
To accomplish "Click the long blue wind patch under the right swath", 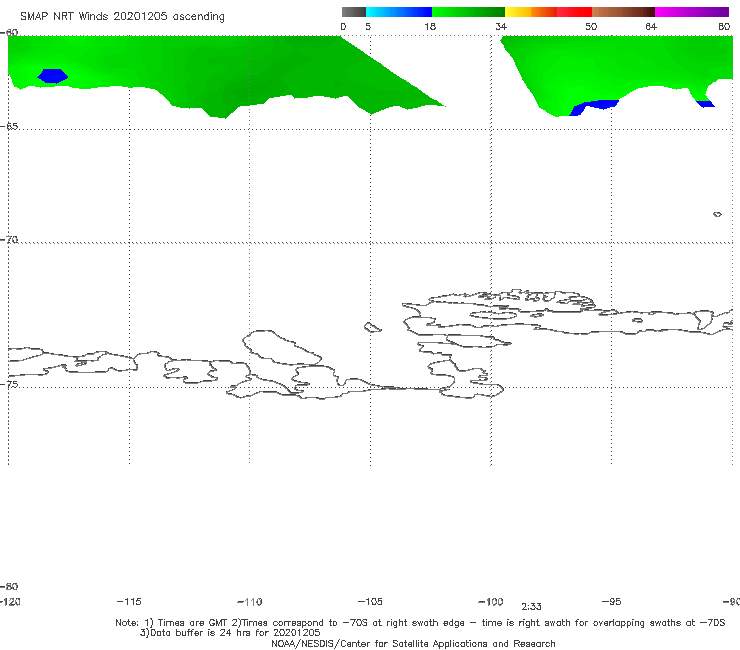I will pos(594,107).
